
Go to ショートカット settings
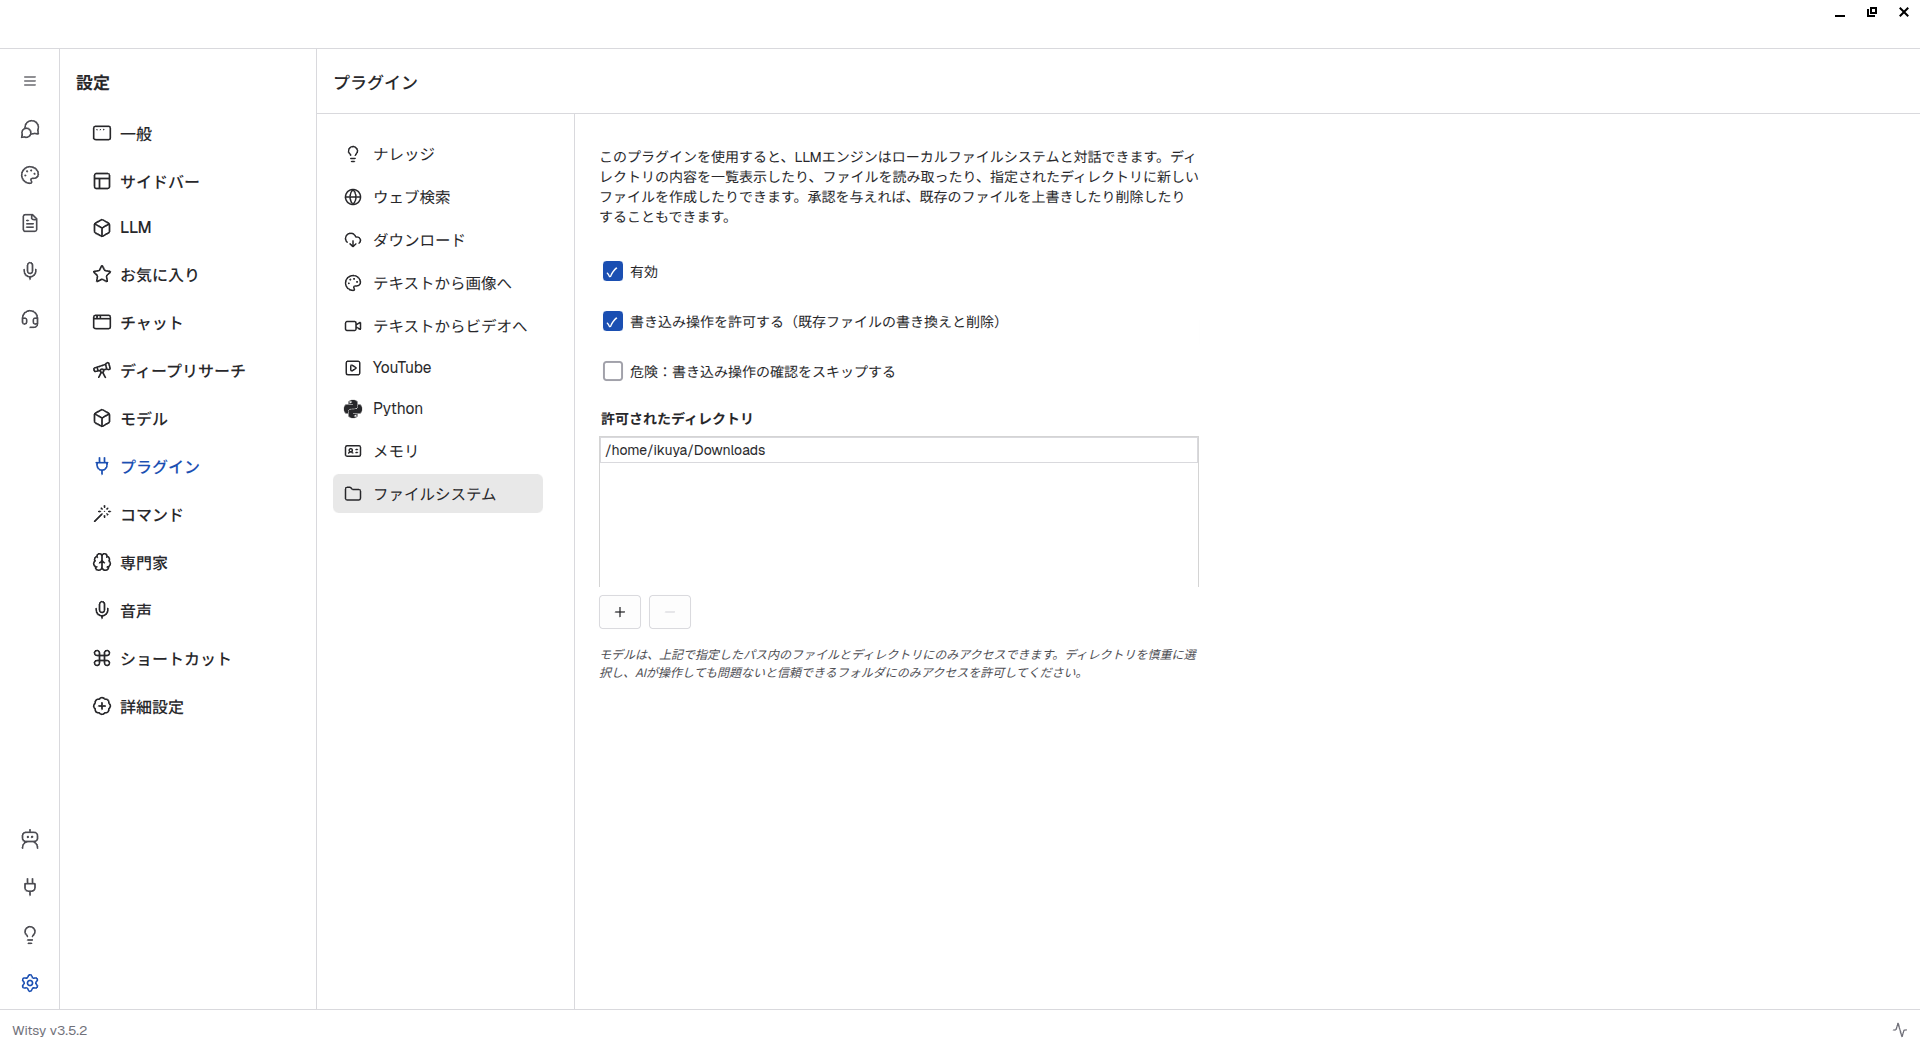[x=175, y=659]
